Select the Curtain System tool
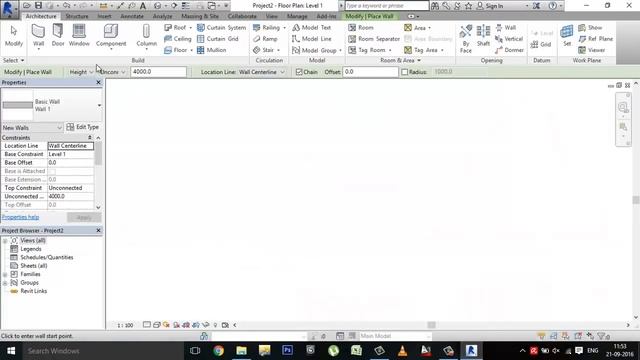The width and height of the screenshot is (640, 360). point(221,27)
